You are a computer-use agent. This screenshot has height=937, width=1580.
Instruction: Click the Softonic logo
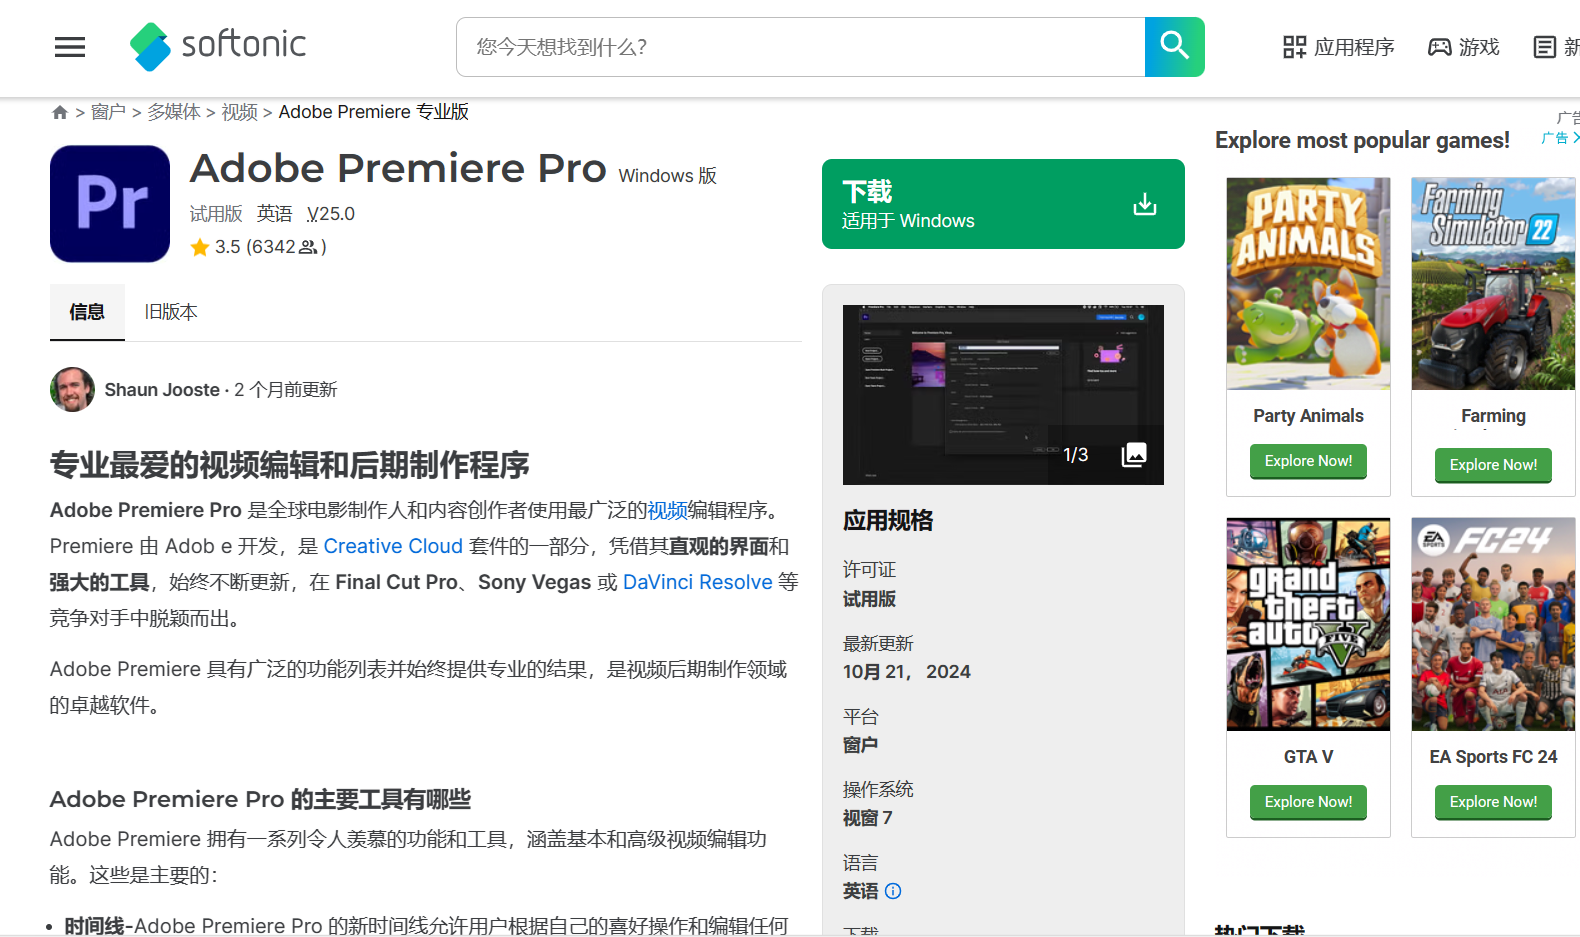[x=218, y=46]
